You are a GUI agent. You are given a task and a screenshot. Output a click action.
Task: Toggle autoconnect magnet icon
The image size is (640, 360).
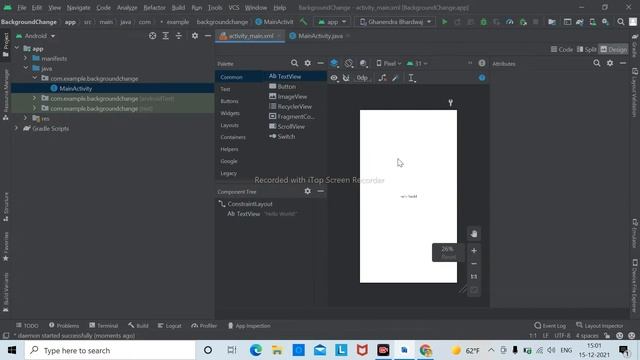[x=346, y=78]
